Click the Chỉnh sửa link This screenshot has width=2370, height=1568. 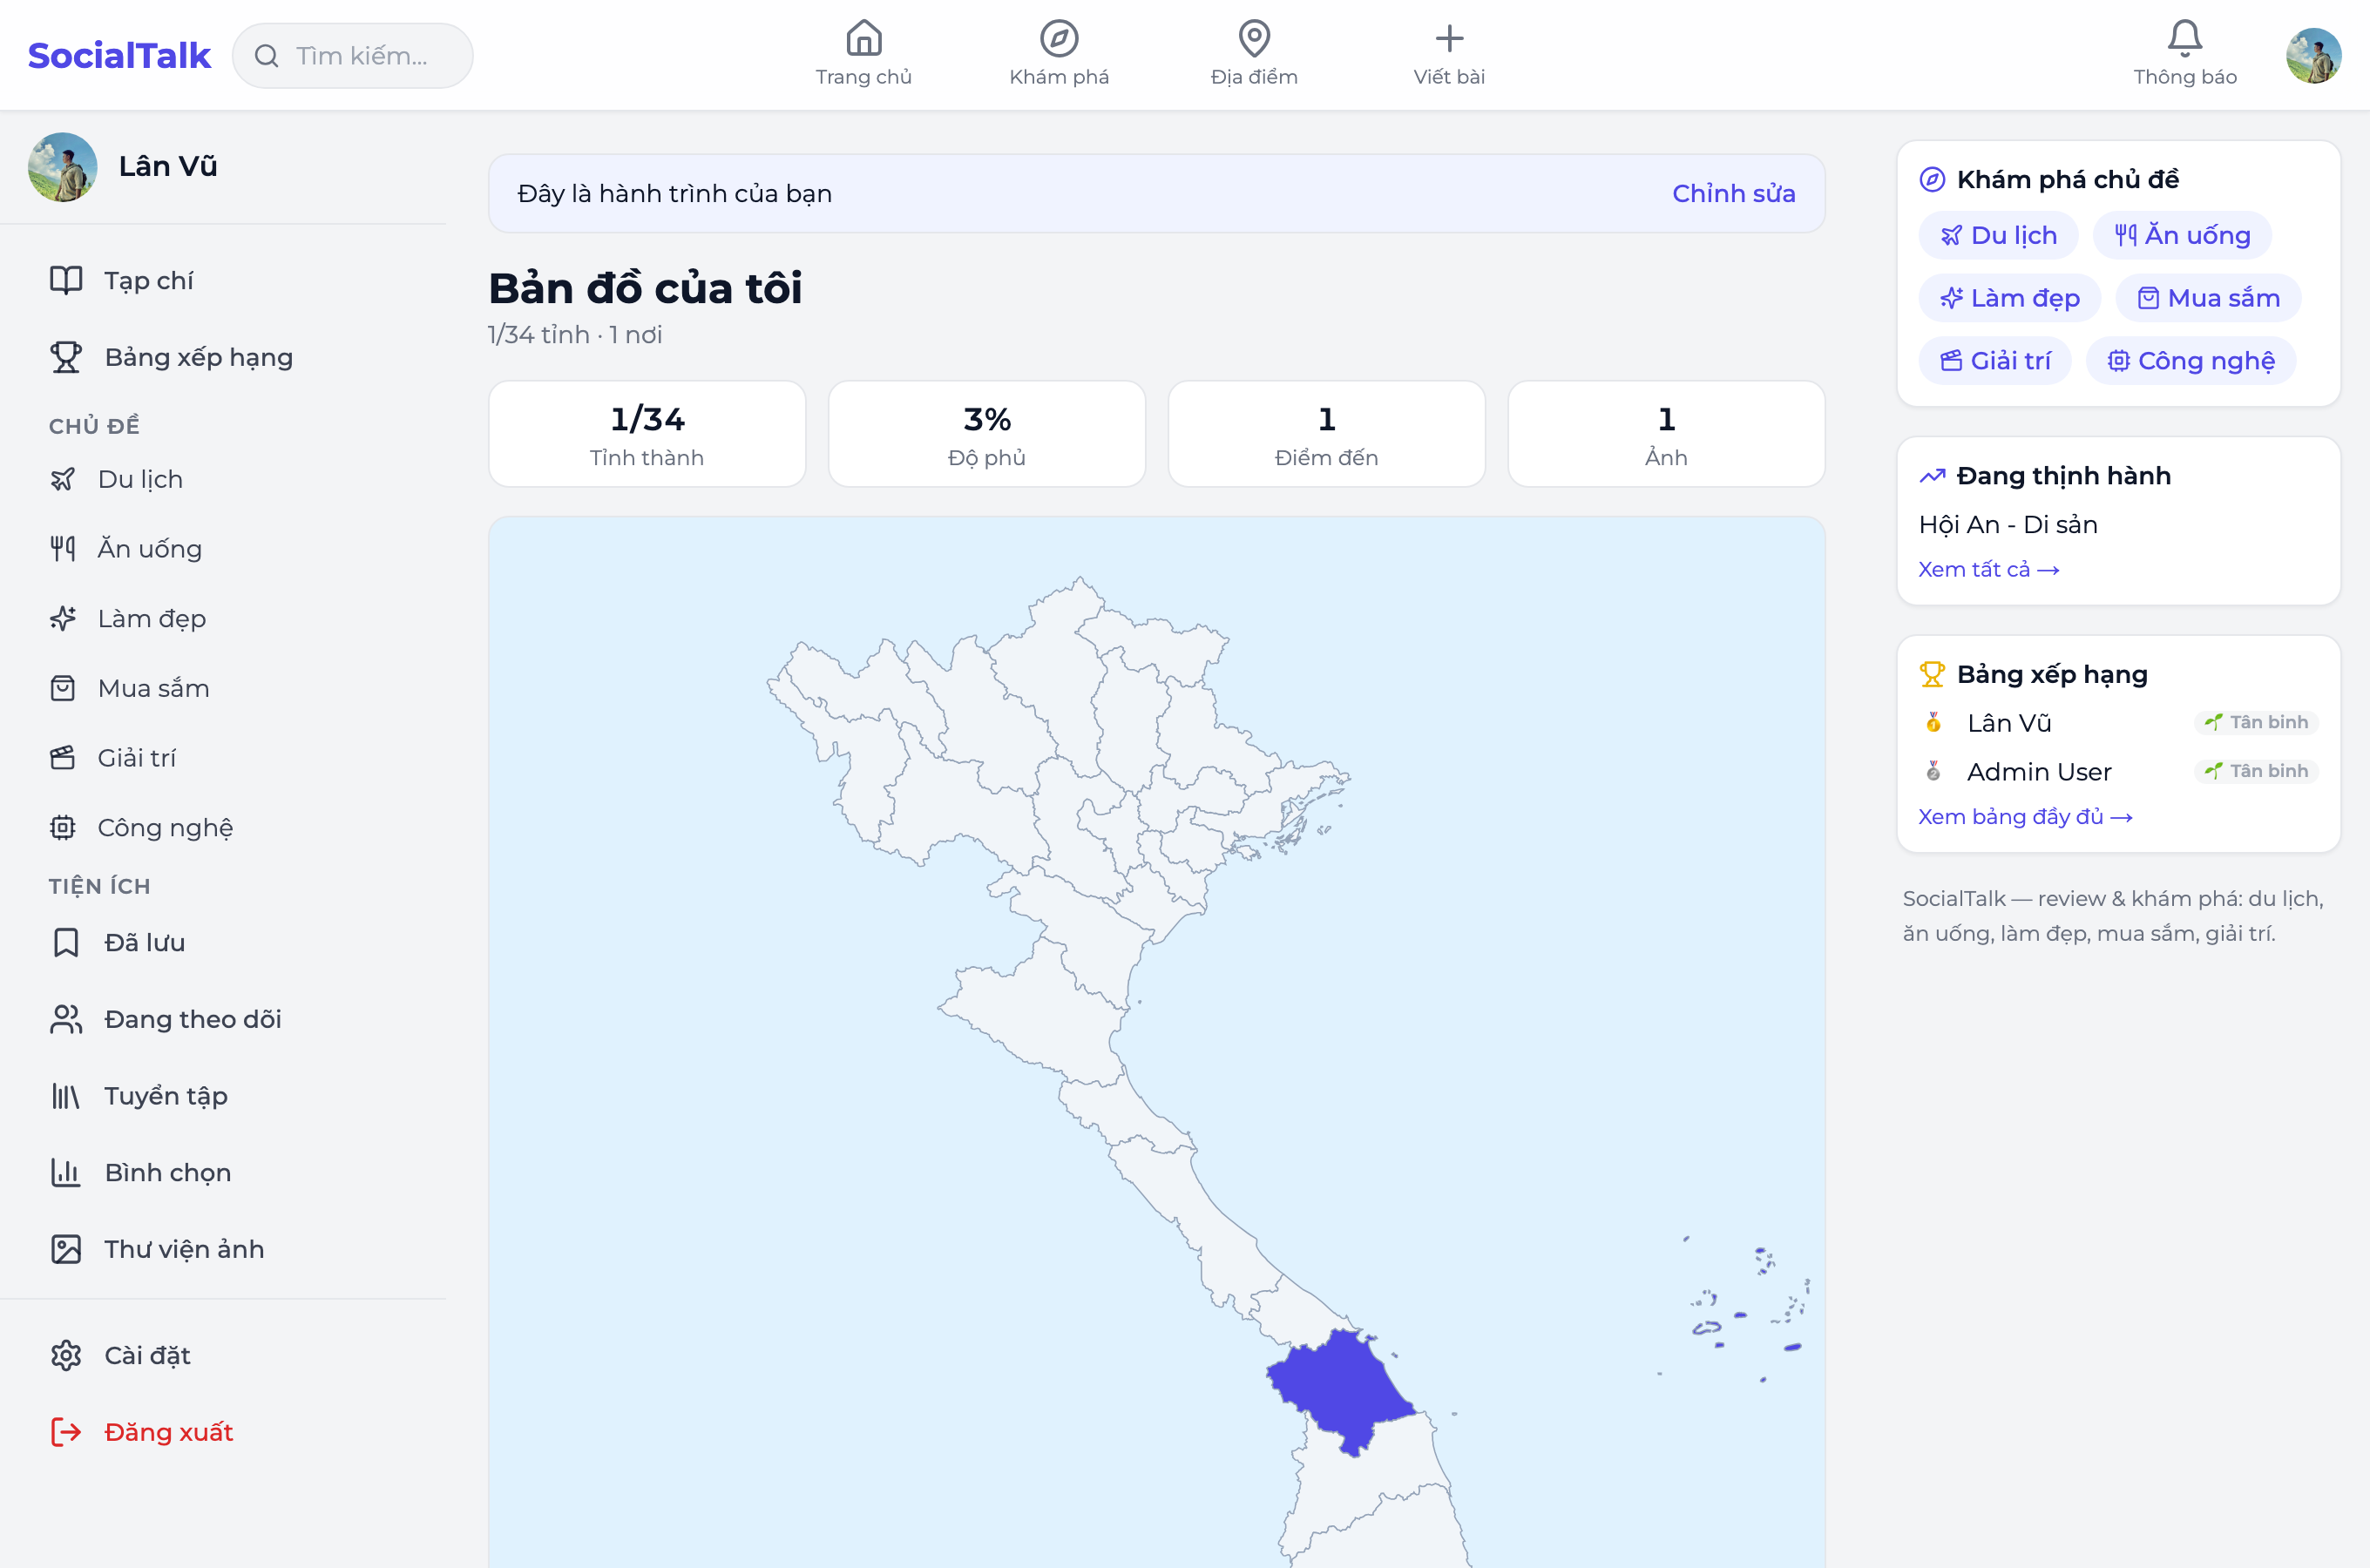tap(1733, 193)
